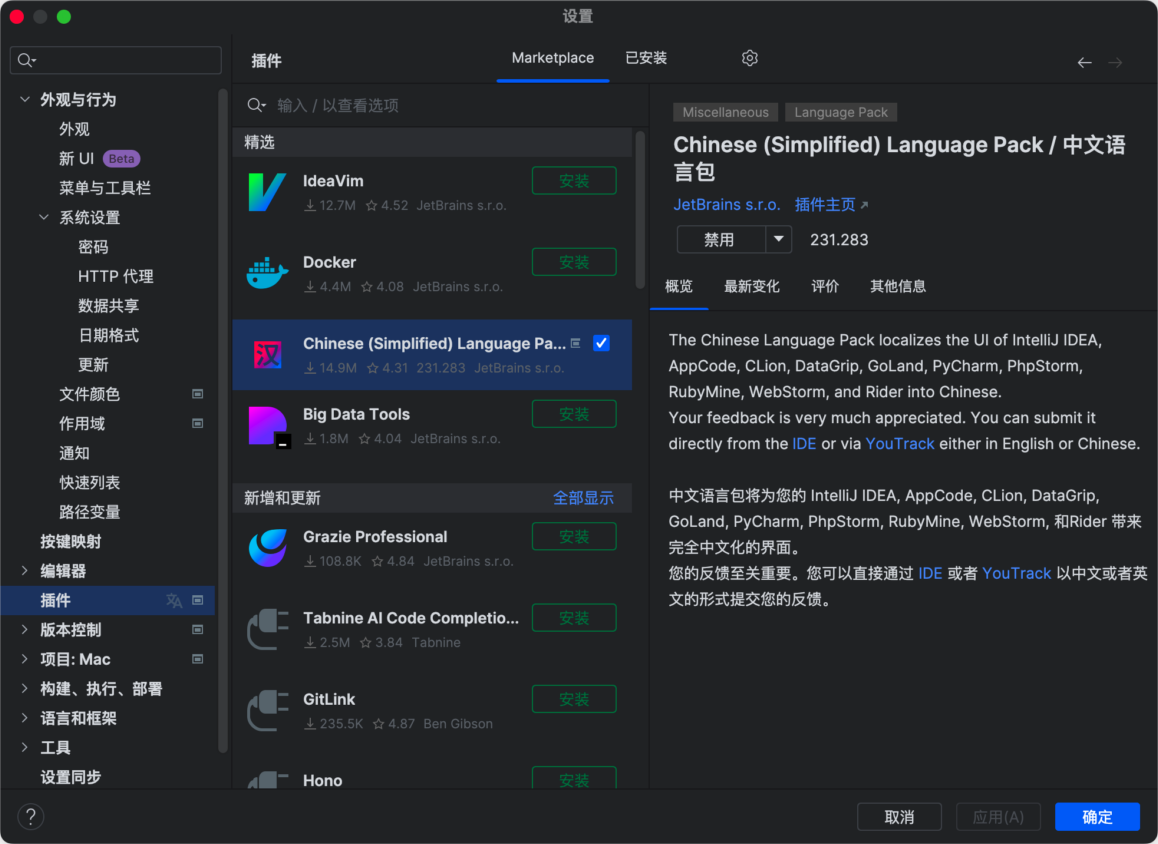This screenshot has height=844, width=1158.
Task: Click the settings search magnifier icon
Action: point(27,61)
